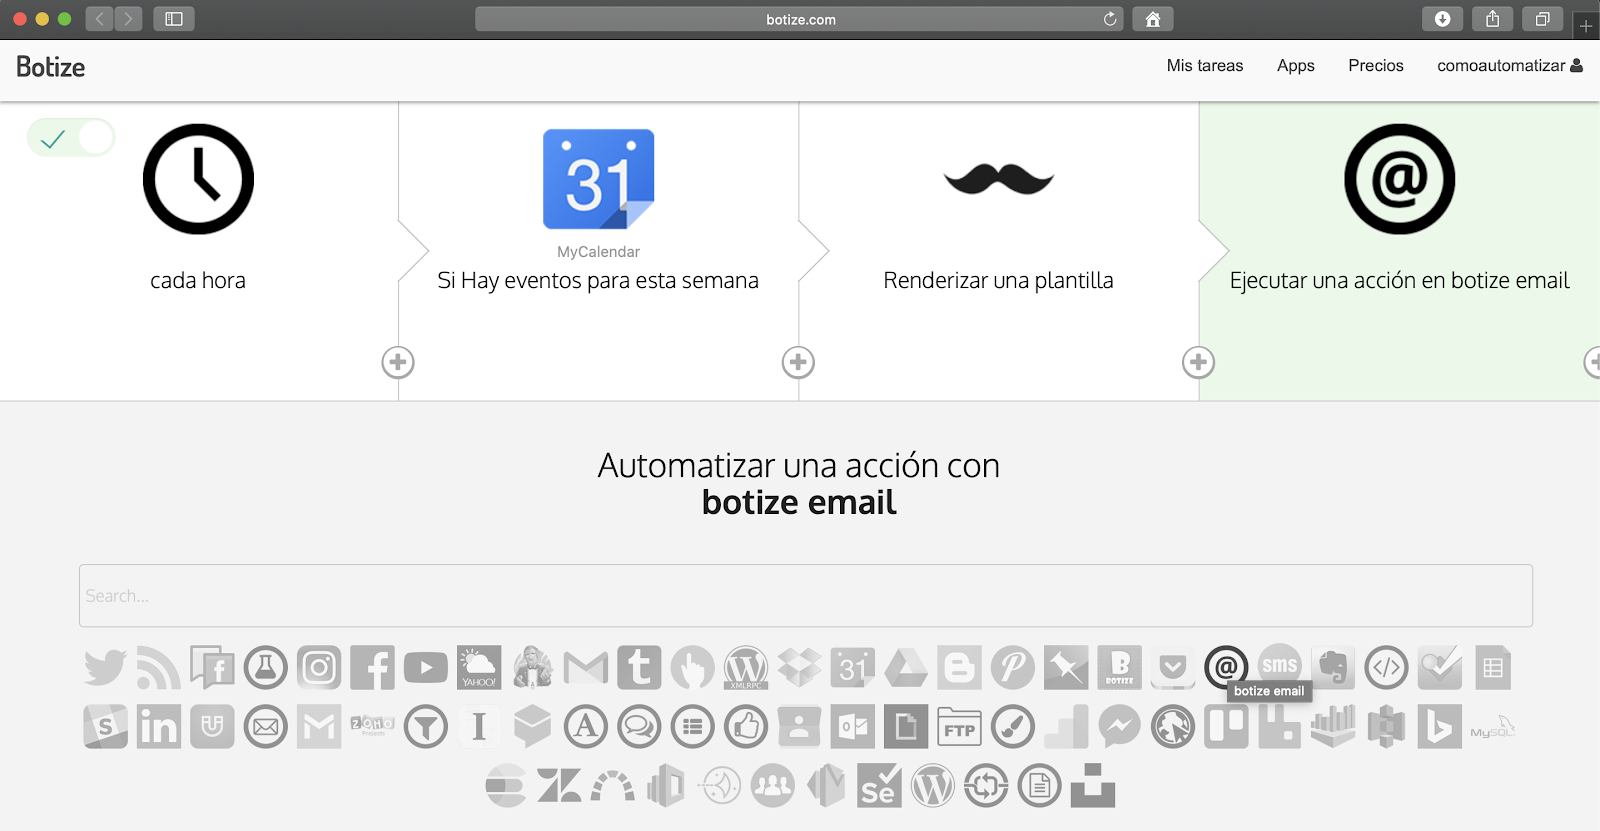
Task: Select the Outlook app icon
Action: point(853,727)
